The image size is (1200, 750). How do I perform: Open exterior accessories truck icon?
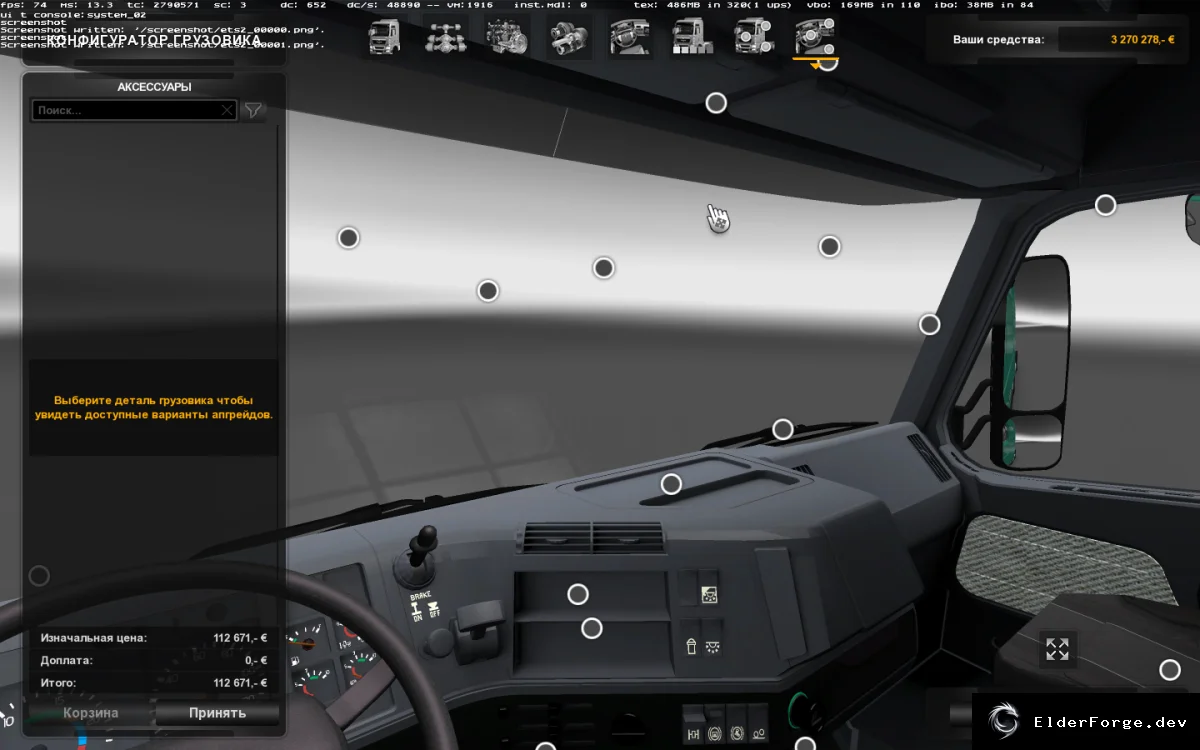pos(752,37)
